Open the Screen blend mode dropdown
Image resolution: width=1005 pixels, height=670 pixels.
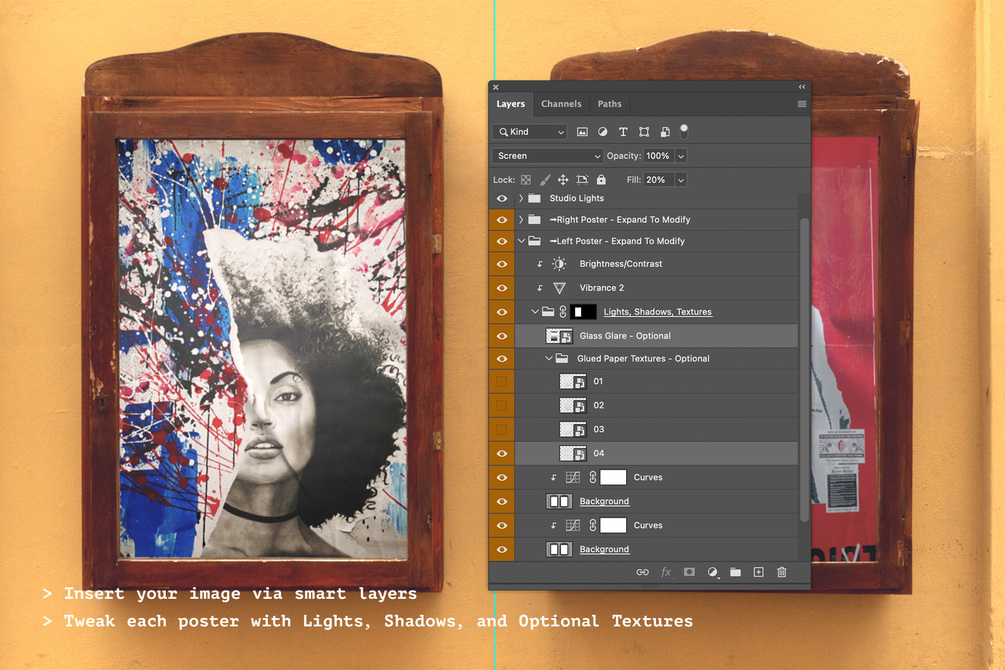click(547, 156)
